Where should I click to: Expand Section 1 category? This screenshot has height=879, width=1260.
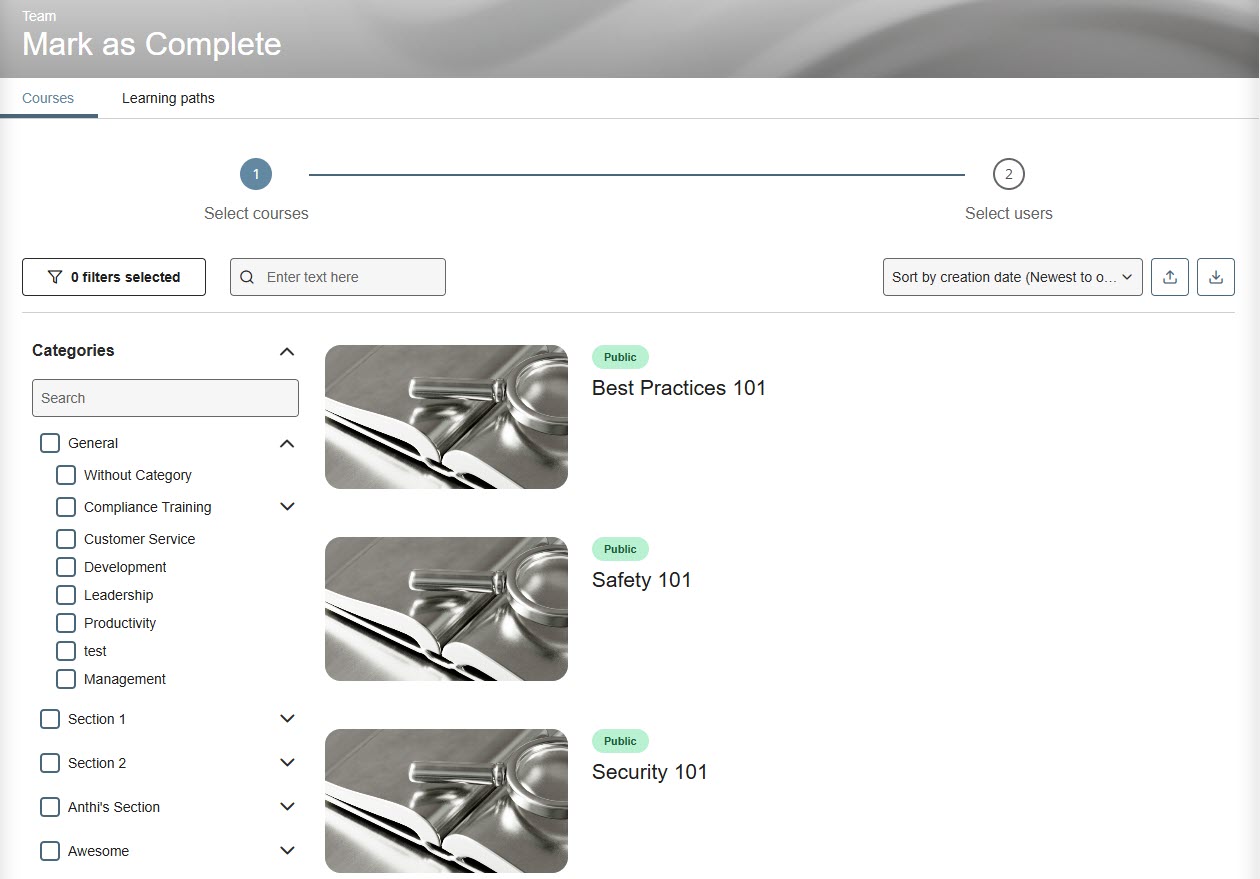point(287,719)
